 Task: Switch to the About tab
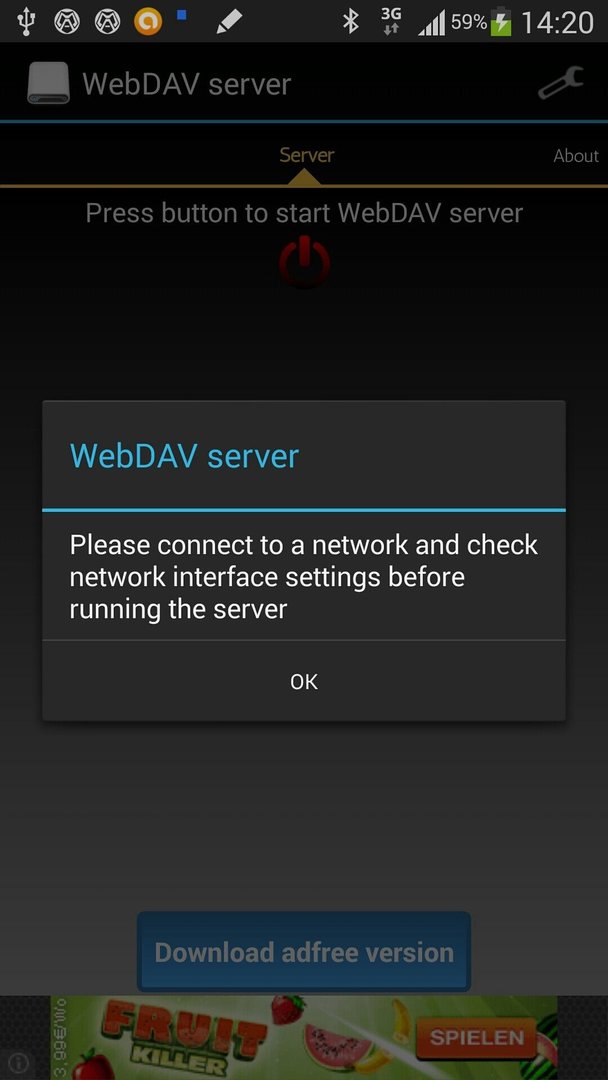pyautogui.click(x=576, y=156)
